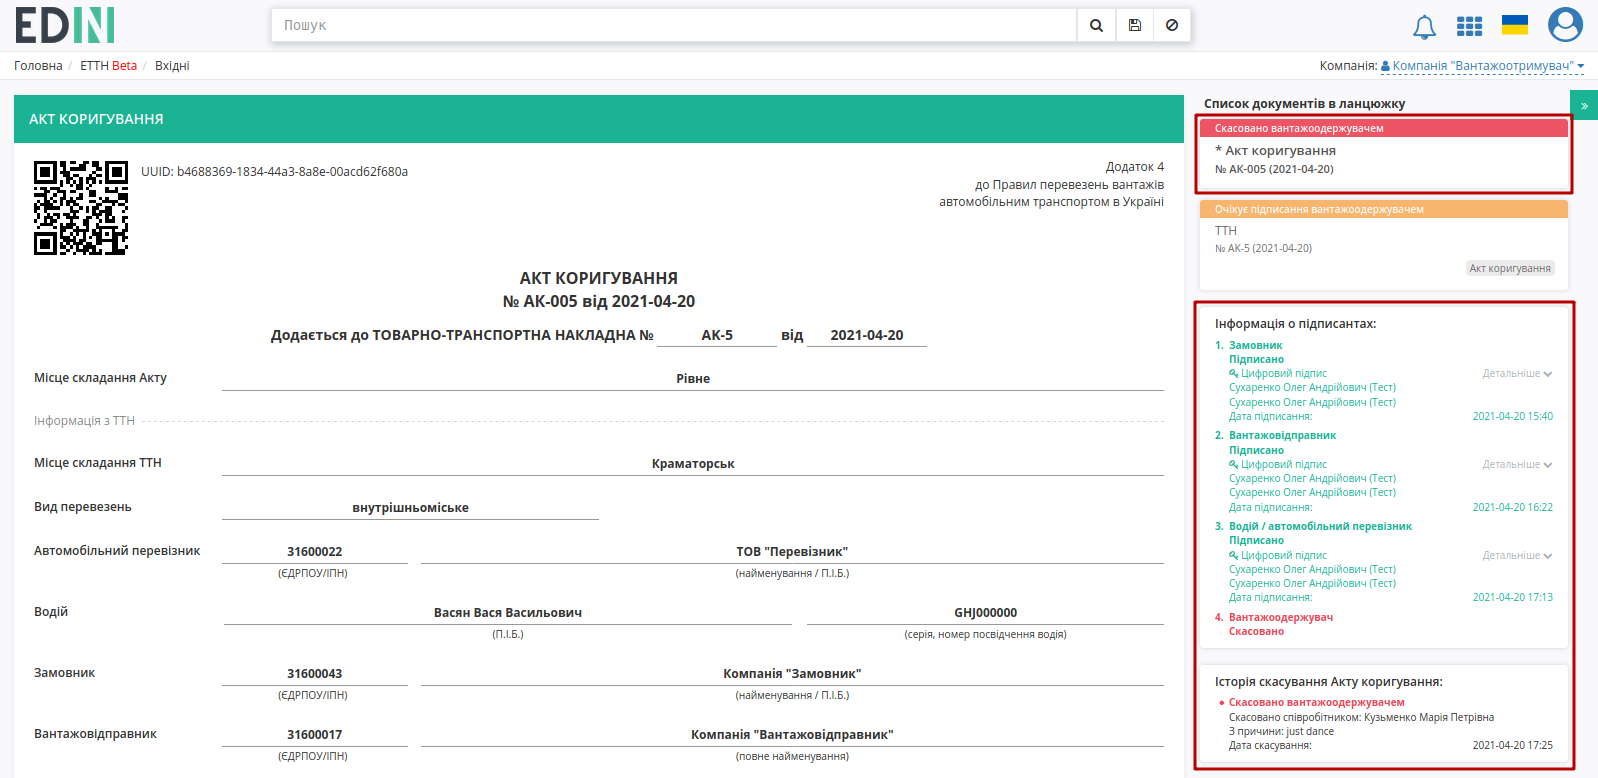Open the Вхідні breadcrumb

pos(172,66)
